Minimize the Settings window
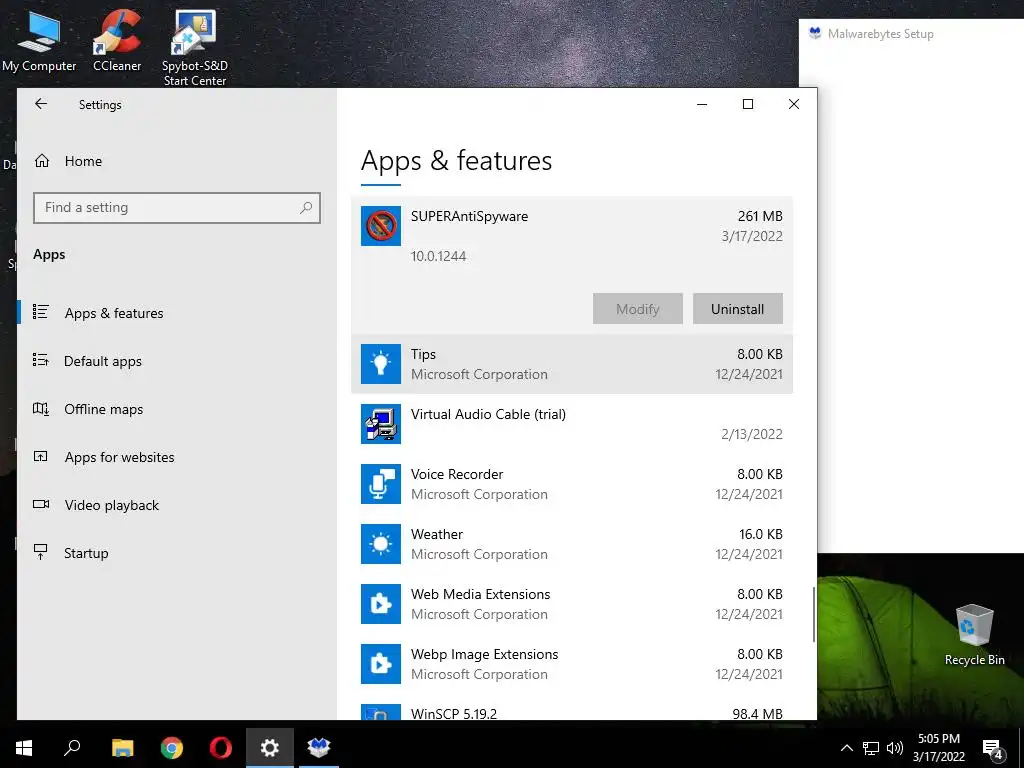This screenshot has height=768, width=1024. click(x=702, y=104)
